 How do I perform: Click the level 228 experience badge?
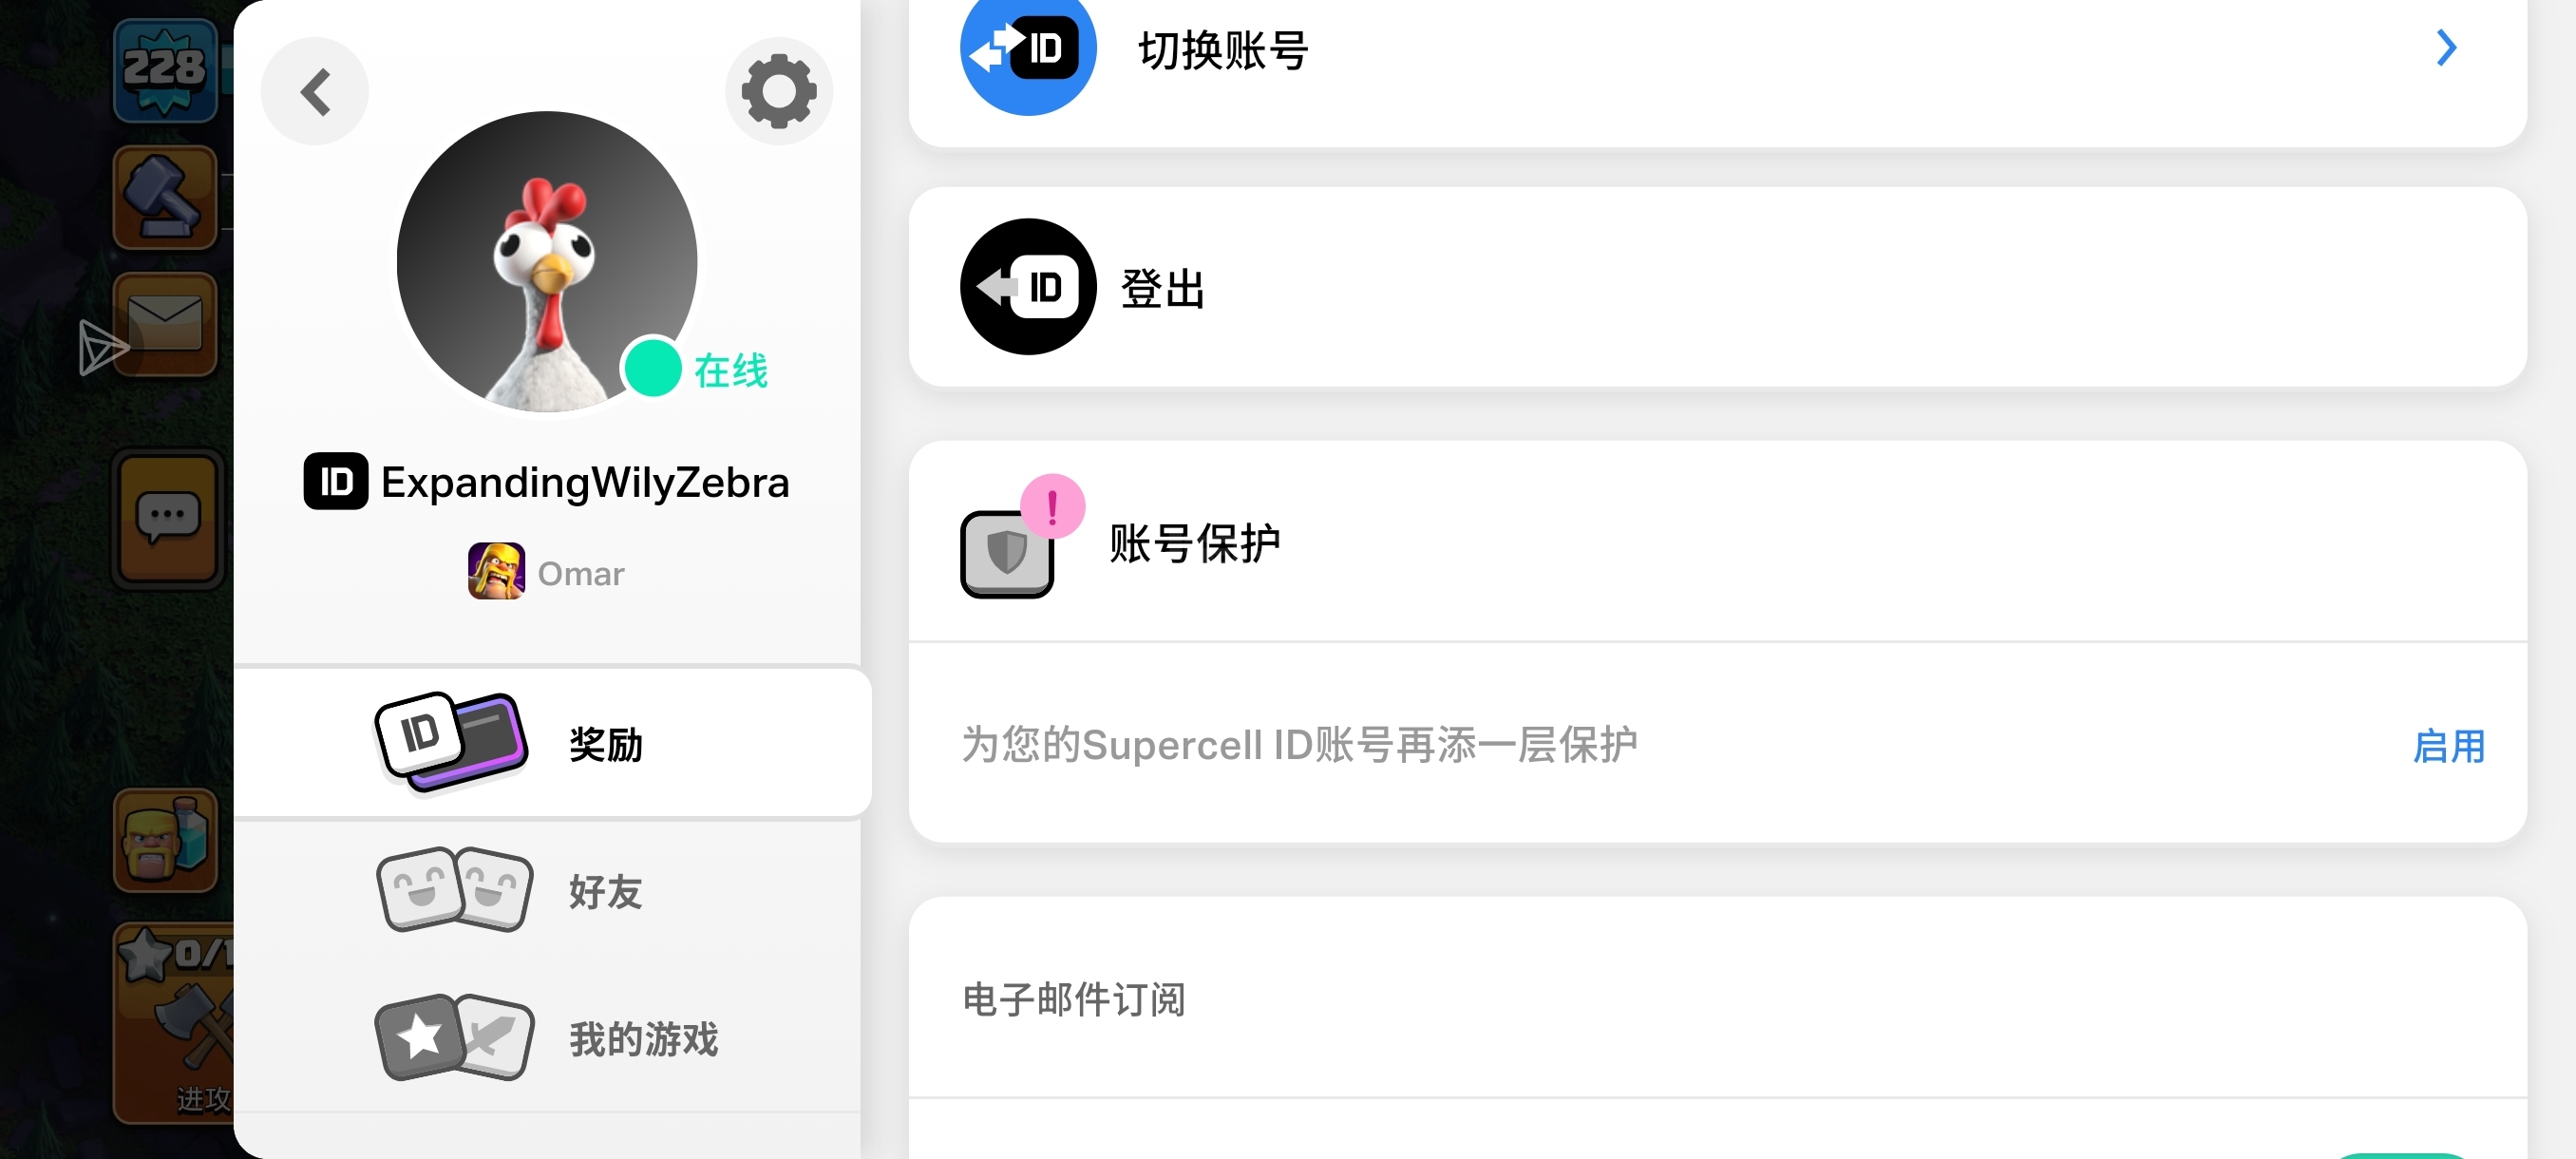click(165, 70)
